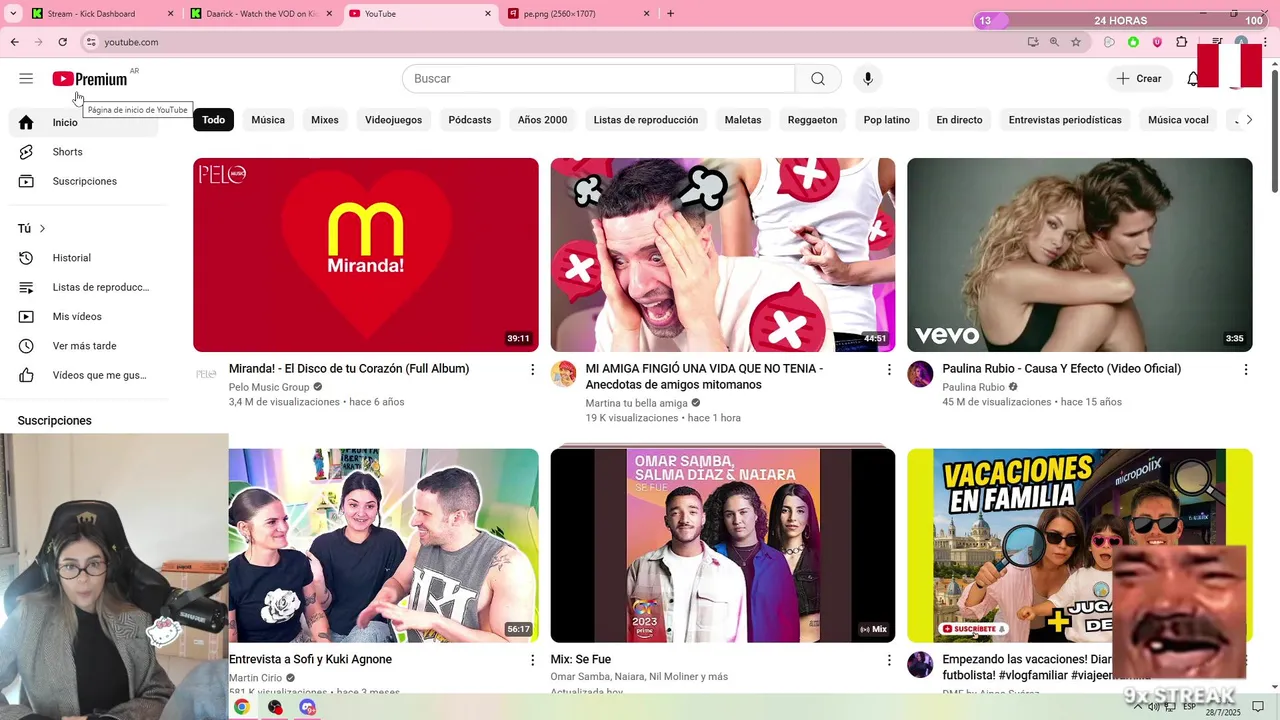The image size is (1280, 720).
Task: Open the Discord icon in the taskbar
Action: tap(307, 707)
